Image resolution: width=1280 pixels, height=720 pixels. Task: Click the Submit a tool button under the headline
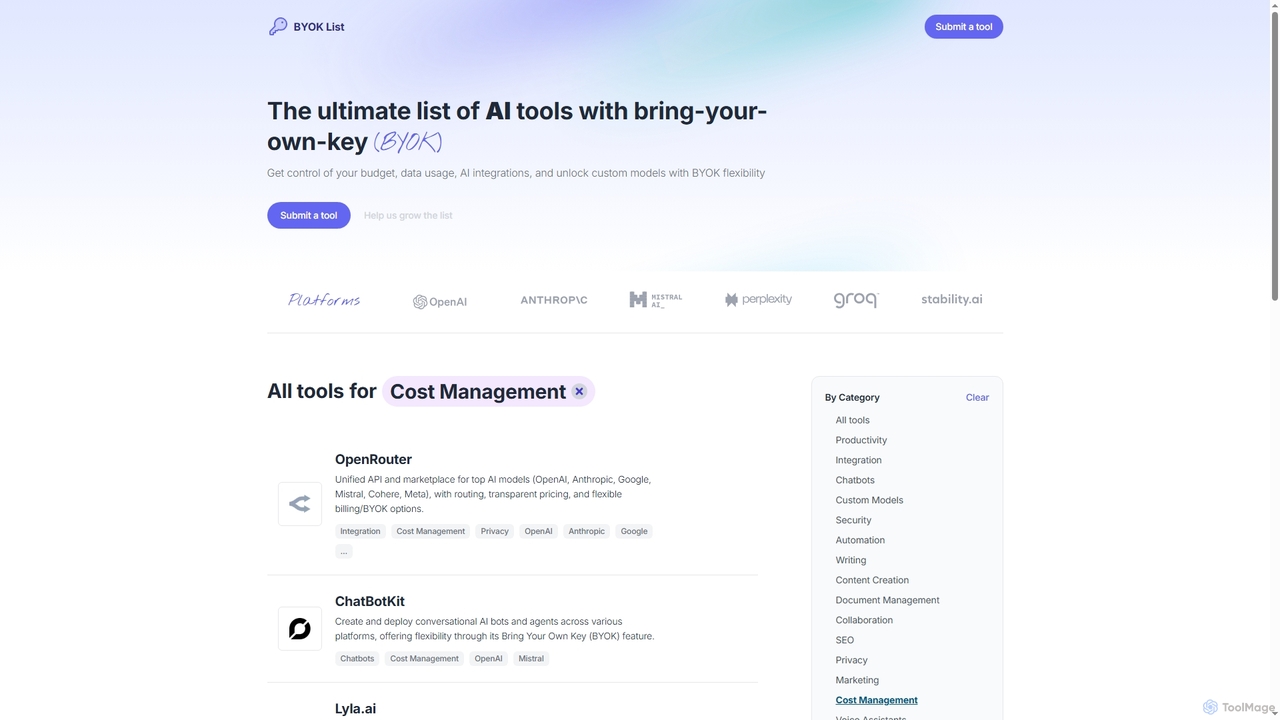(x=309, y=215)
